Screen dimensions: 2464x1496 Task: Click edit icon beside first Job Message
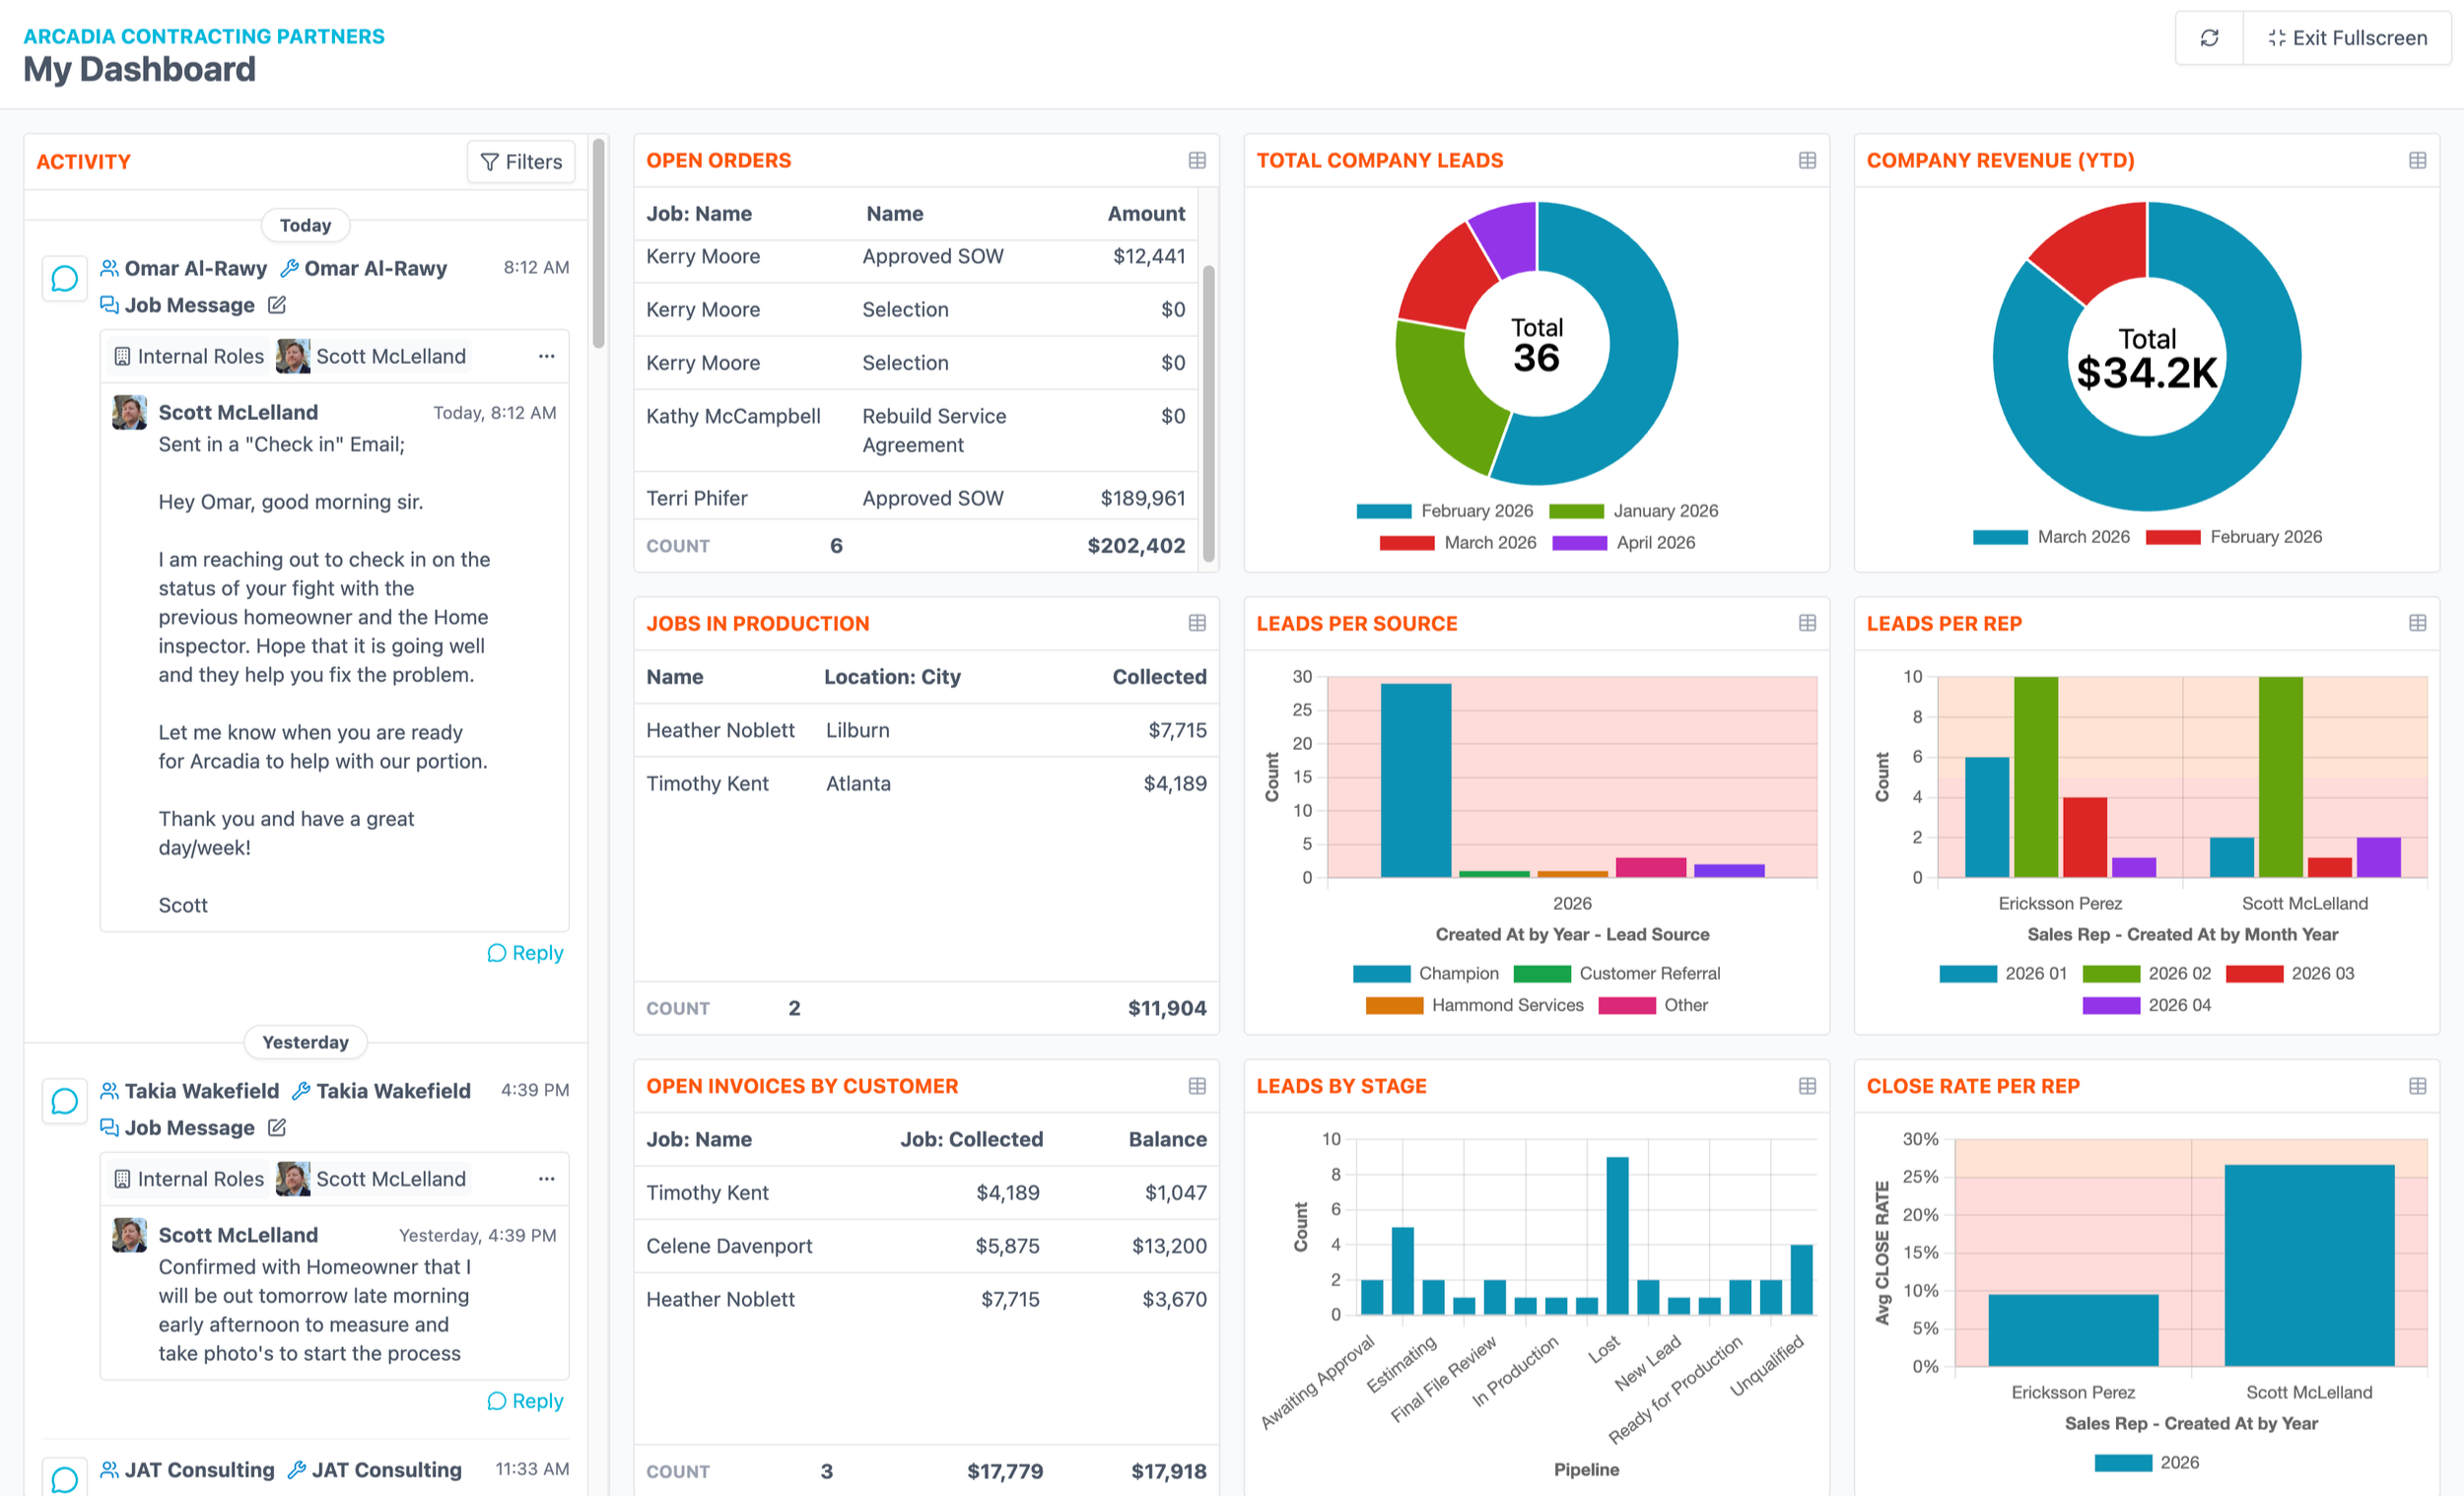click(277, 305)
